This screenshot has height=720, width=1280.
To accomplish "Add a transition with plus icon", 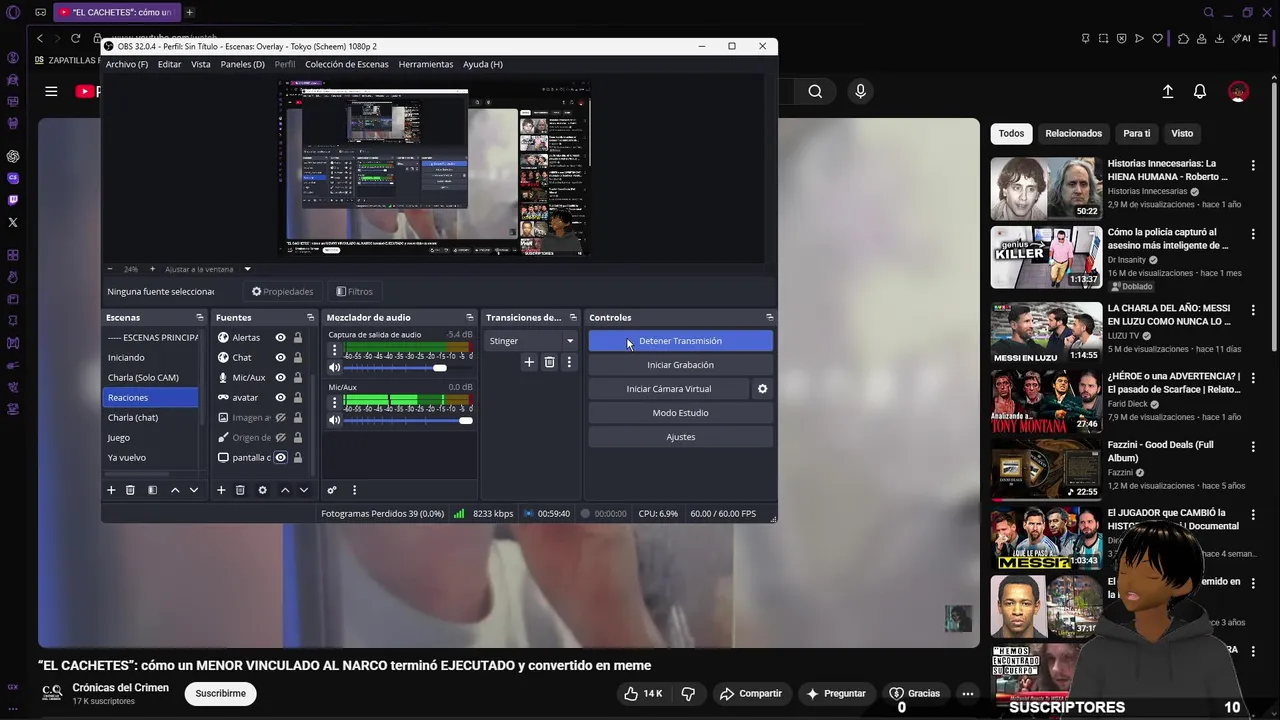I will coord(529,362).
